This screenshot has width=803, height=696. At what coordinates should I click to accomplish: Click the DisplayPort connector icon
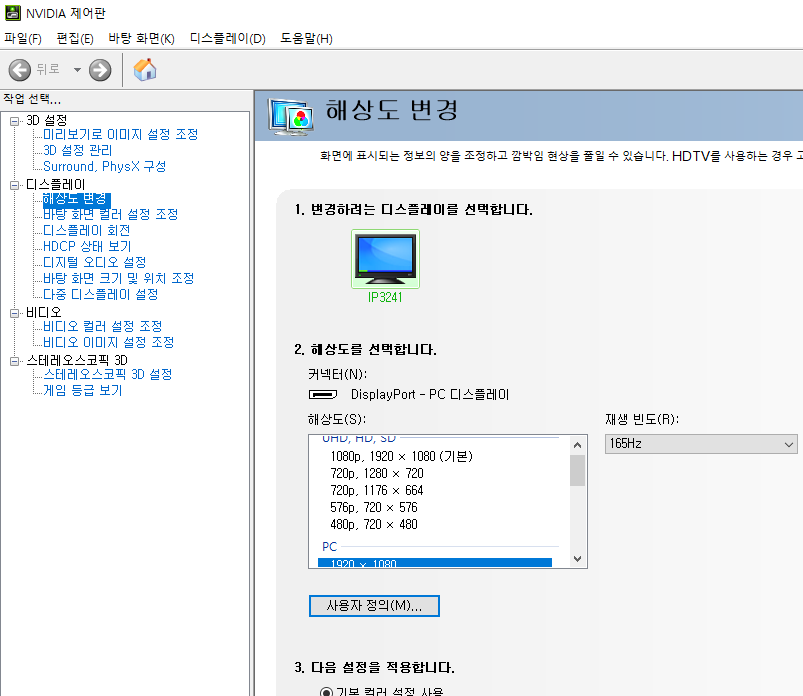323,394
